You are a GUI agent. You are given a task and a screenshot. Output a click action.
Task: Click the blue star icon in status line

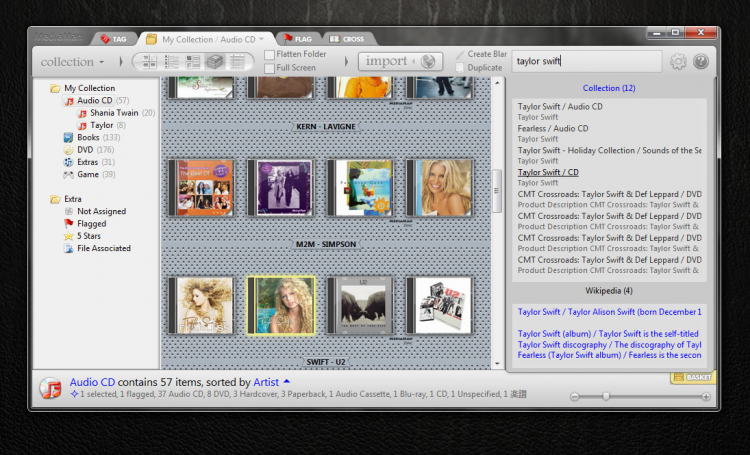[x=74, y=394]
